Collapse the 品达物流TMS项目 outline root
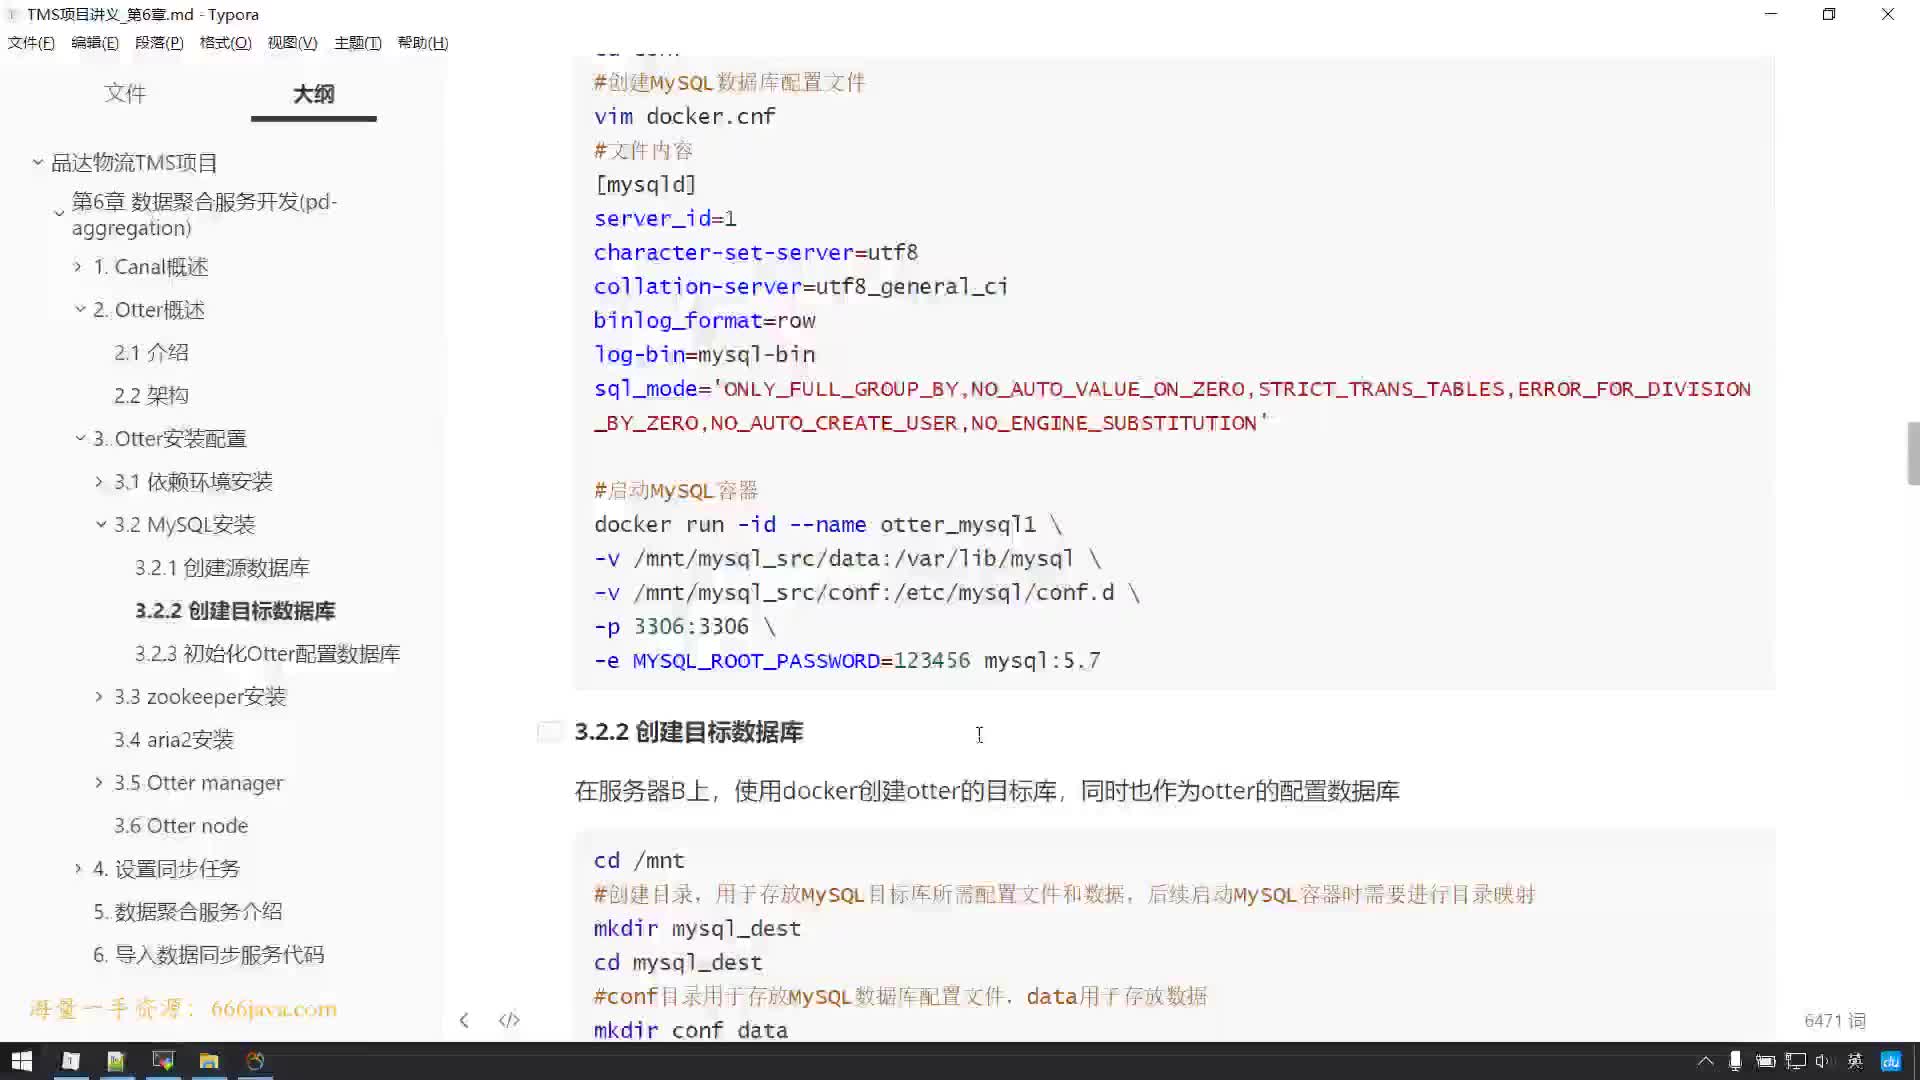This screenshot has height=1080, width=1920. pos(37,162)
